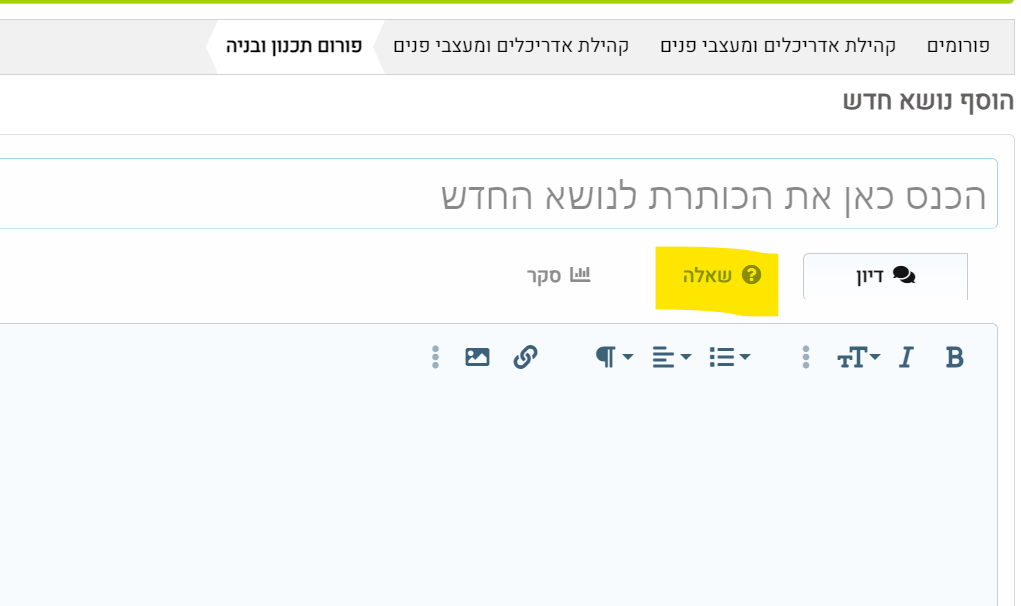
Task: Select the דיון discussion tab
Action: point(885,276)
